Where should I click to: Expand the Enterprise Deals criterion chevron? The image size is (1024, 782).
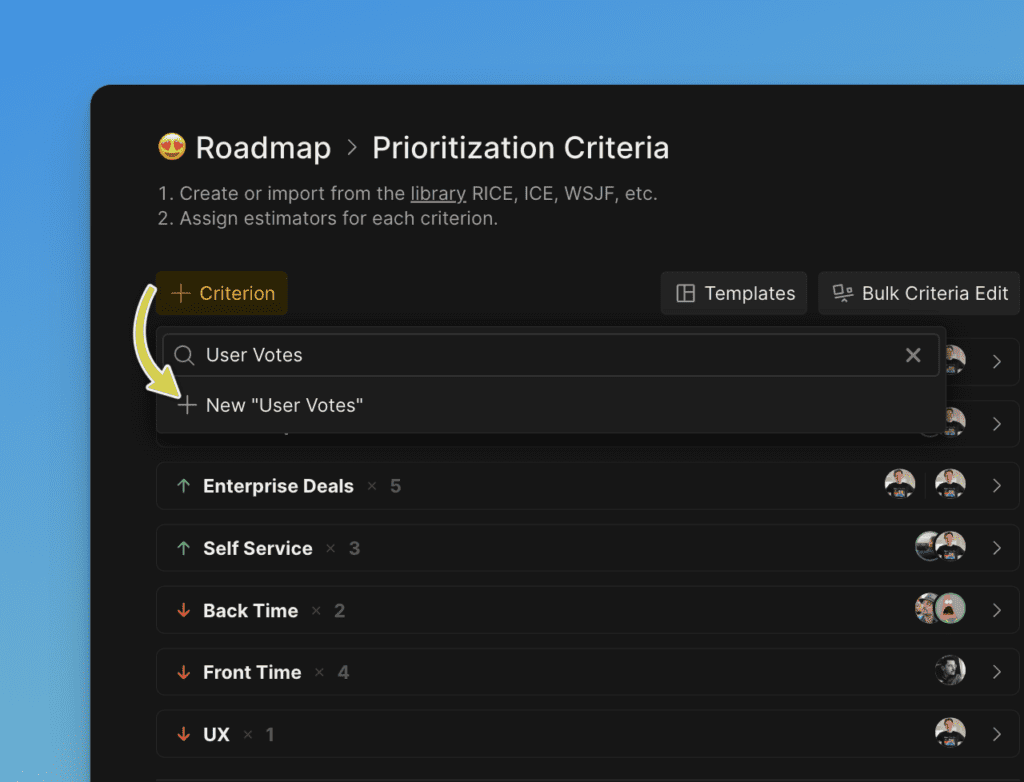997,486
